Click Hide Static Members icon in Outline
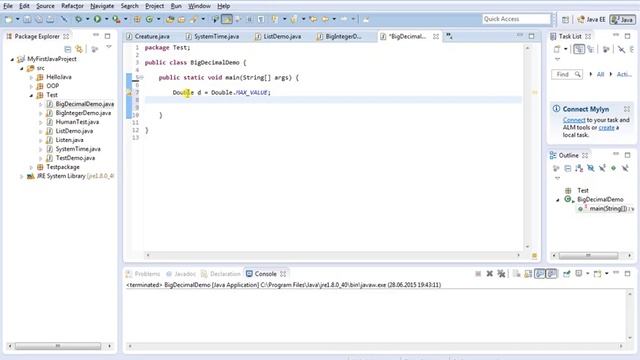This screenshot has width=640, height=360. click(x=602, y=168)
